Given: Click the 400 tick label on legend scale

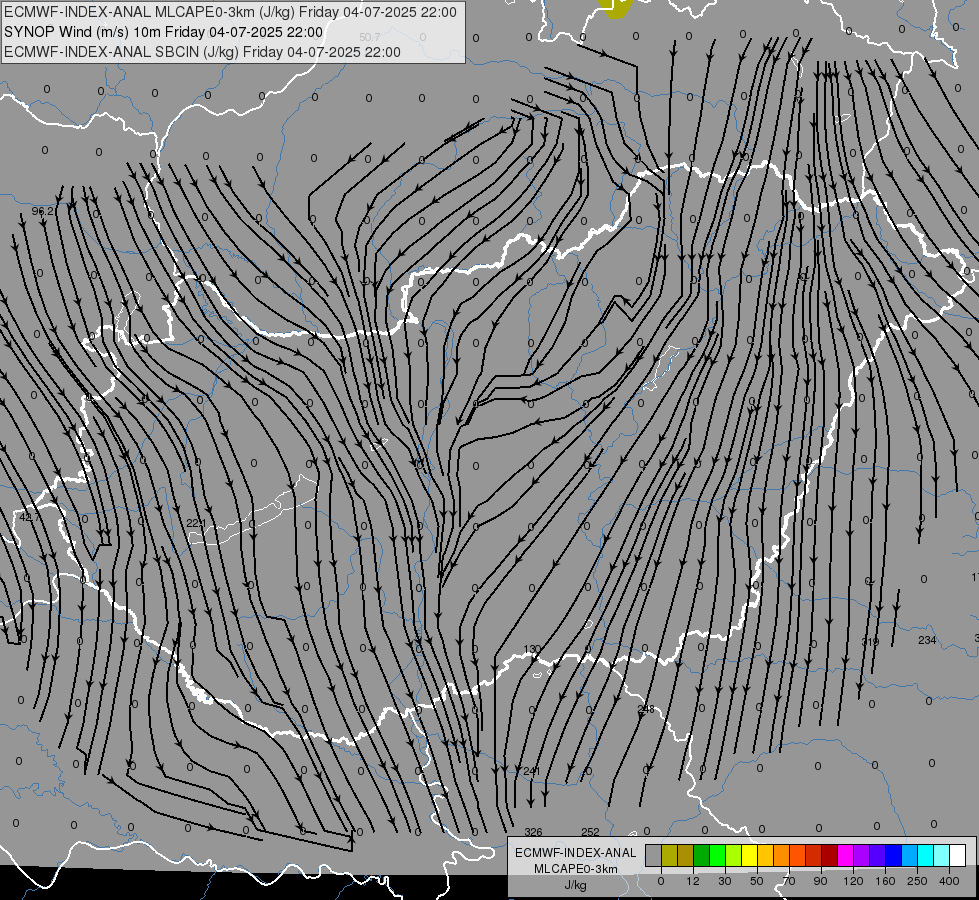Looking at the screenshot, I should pyautogui.click(x=949, y=881).
